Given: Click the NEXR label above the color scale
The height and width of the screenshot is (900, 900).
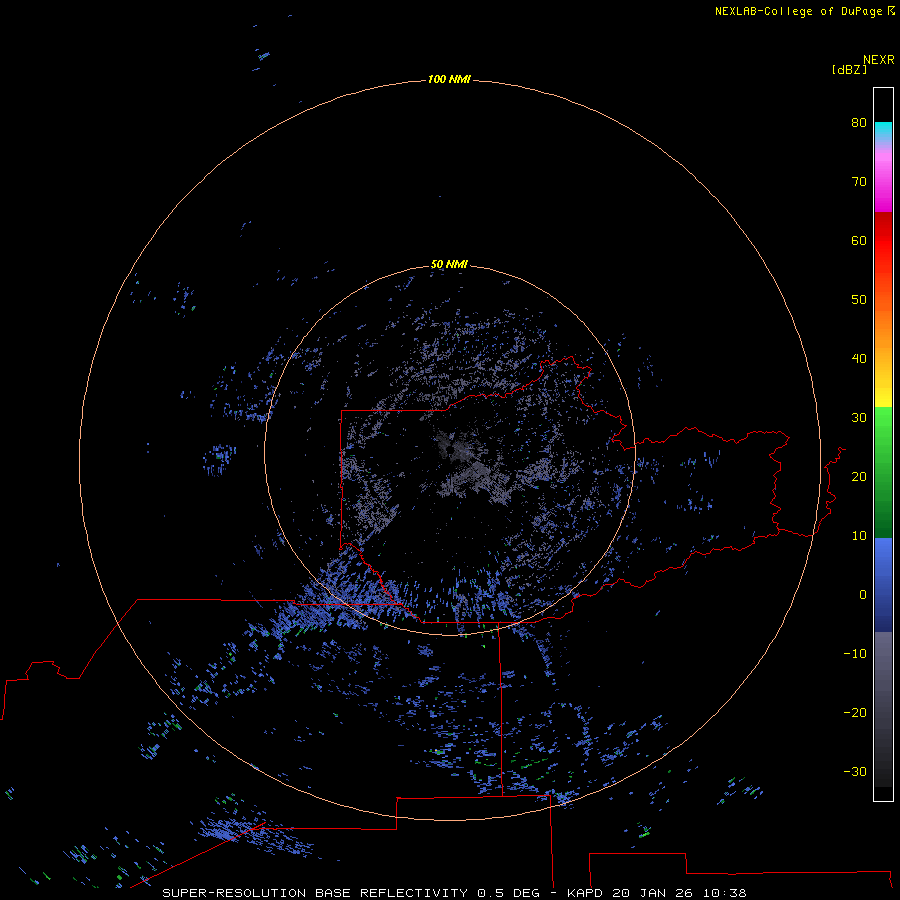Looking at the screenshot, I should pyautogui.click(x=878, y=60).
